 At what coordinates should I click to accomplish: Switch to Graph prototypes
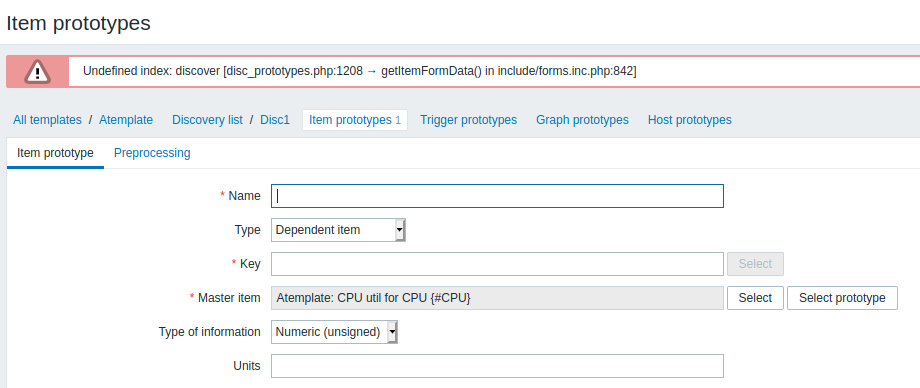pyautogui.click(x=582, y=120)
